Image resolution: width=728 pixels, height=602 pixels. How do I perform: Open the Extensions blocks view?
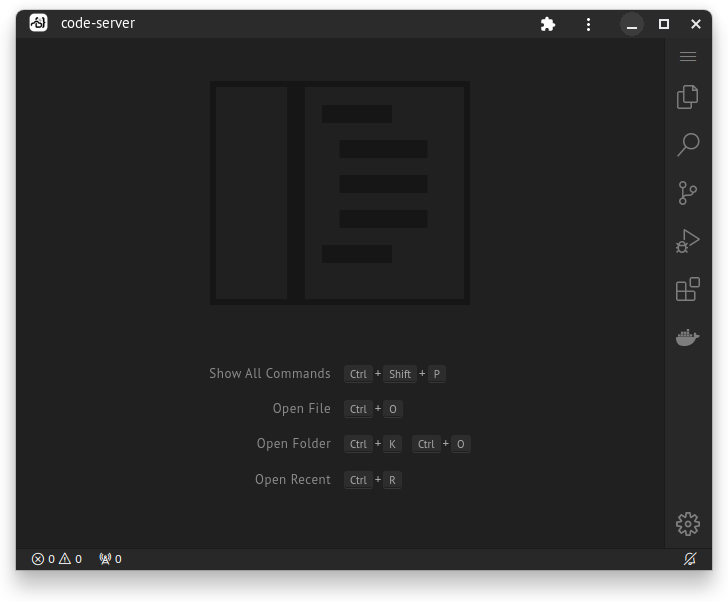[x=688, y=289]
